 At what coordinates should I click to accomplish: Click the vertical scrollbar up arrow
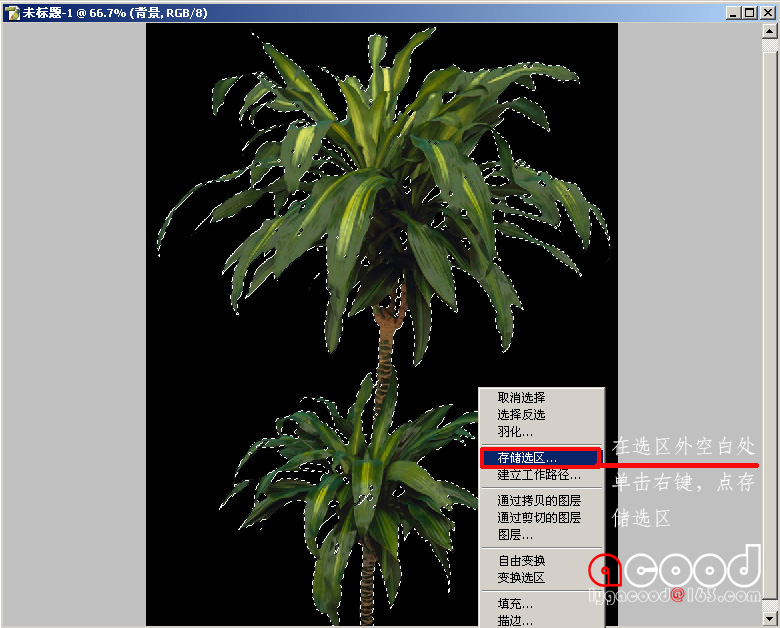tap(770, 31)
